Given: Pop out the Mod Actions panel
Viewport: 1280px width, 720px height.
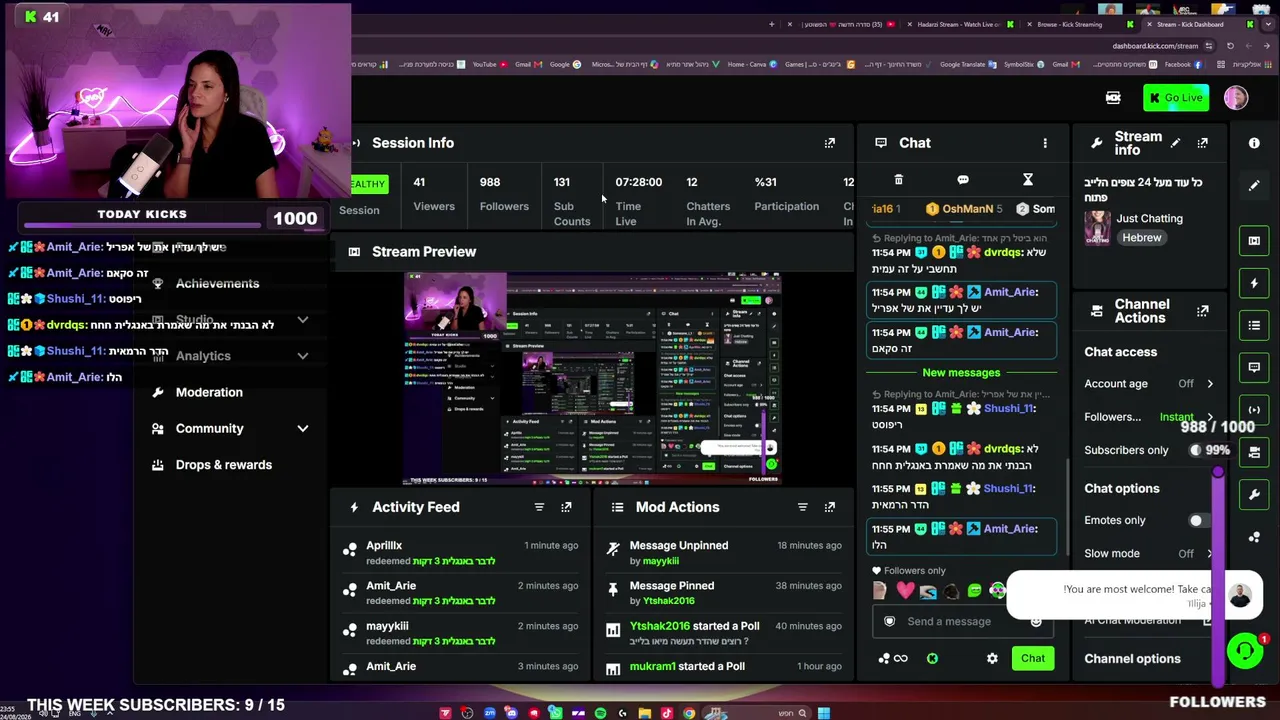Looking at the screenshot, I should tap(830, 507).
